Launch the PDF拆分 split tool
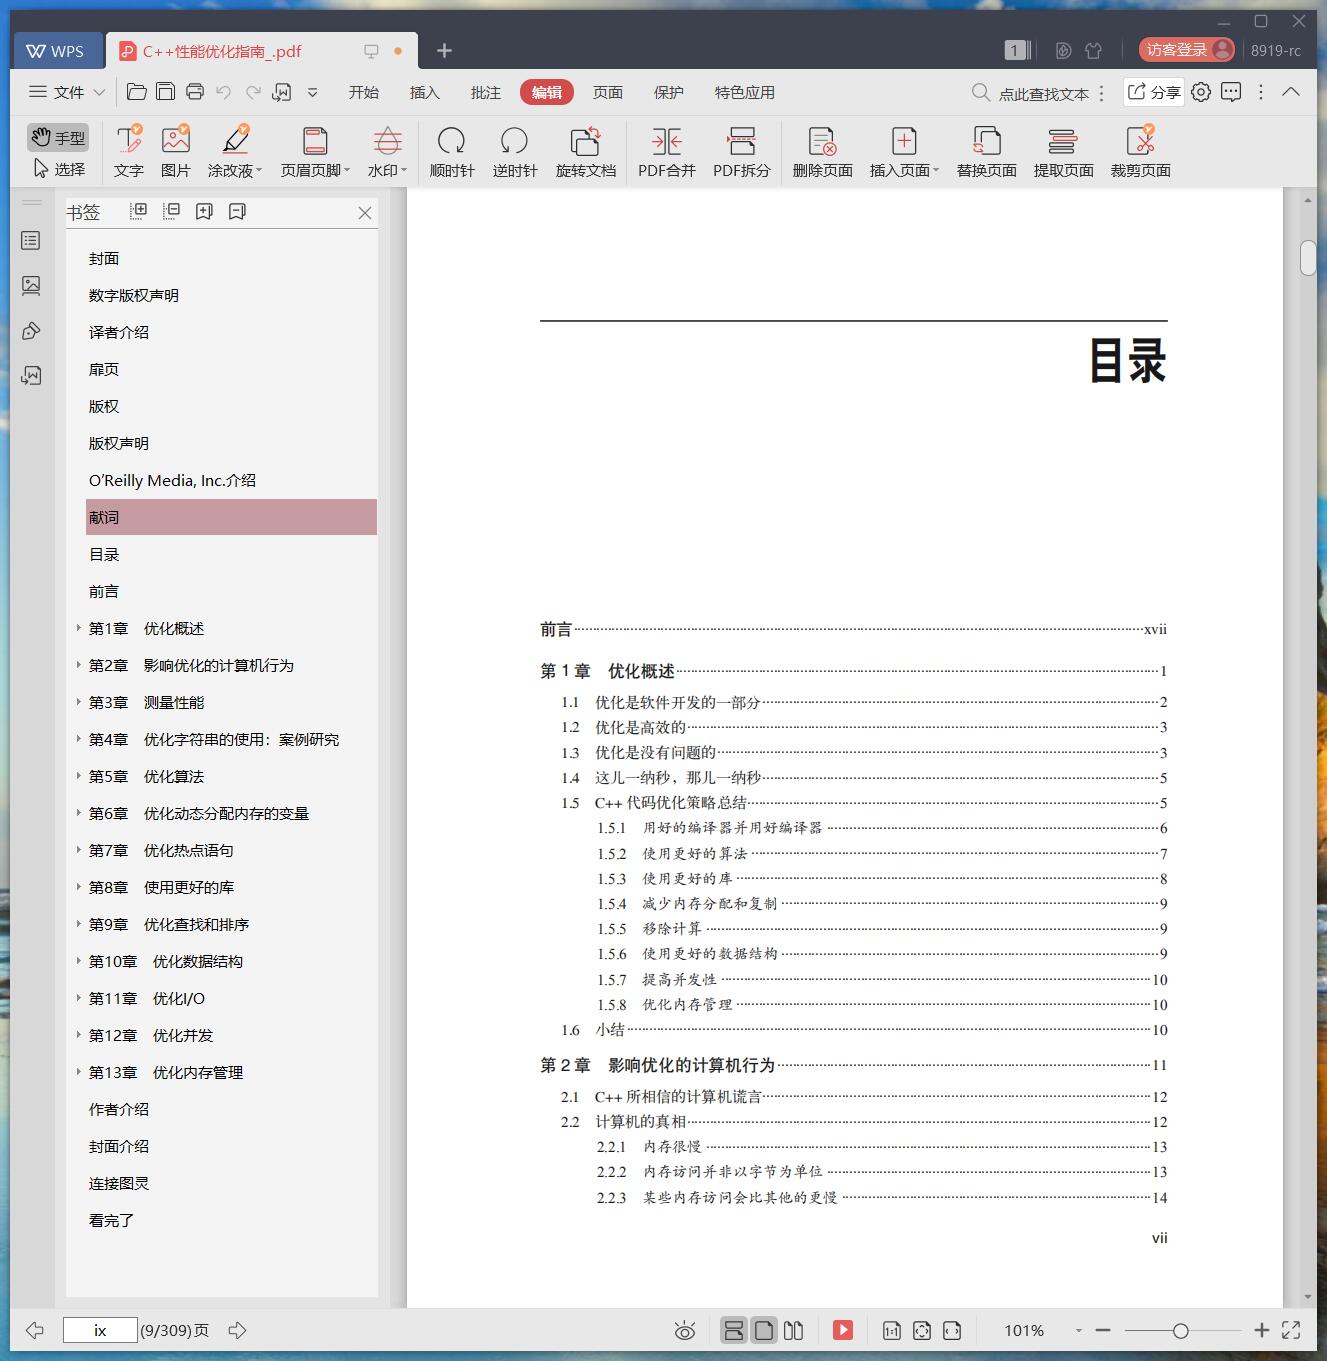Screen dimensions: 1327x1361 pyautogui.click(x=742, y=152)
